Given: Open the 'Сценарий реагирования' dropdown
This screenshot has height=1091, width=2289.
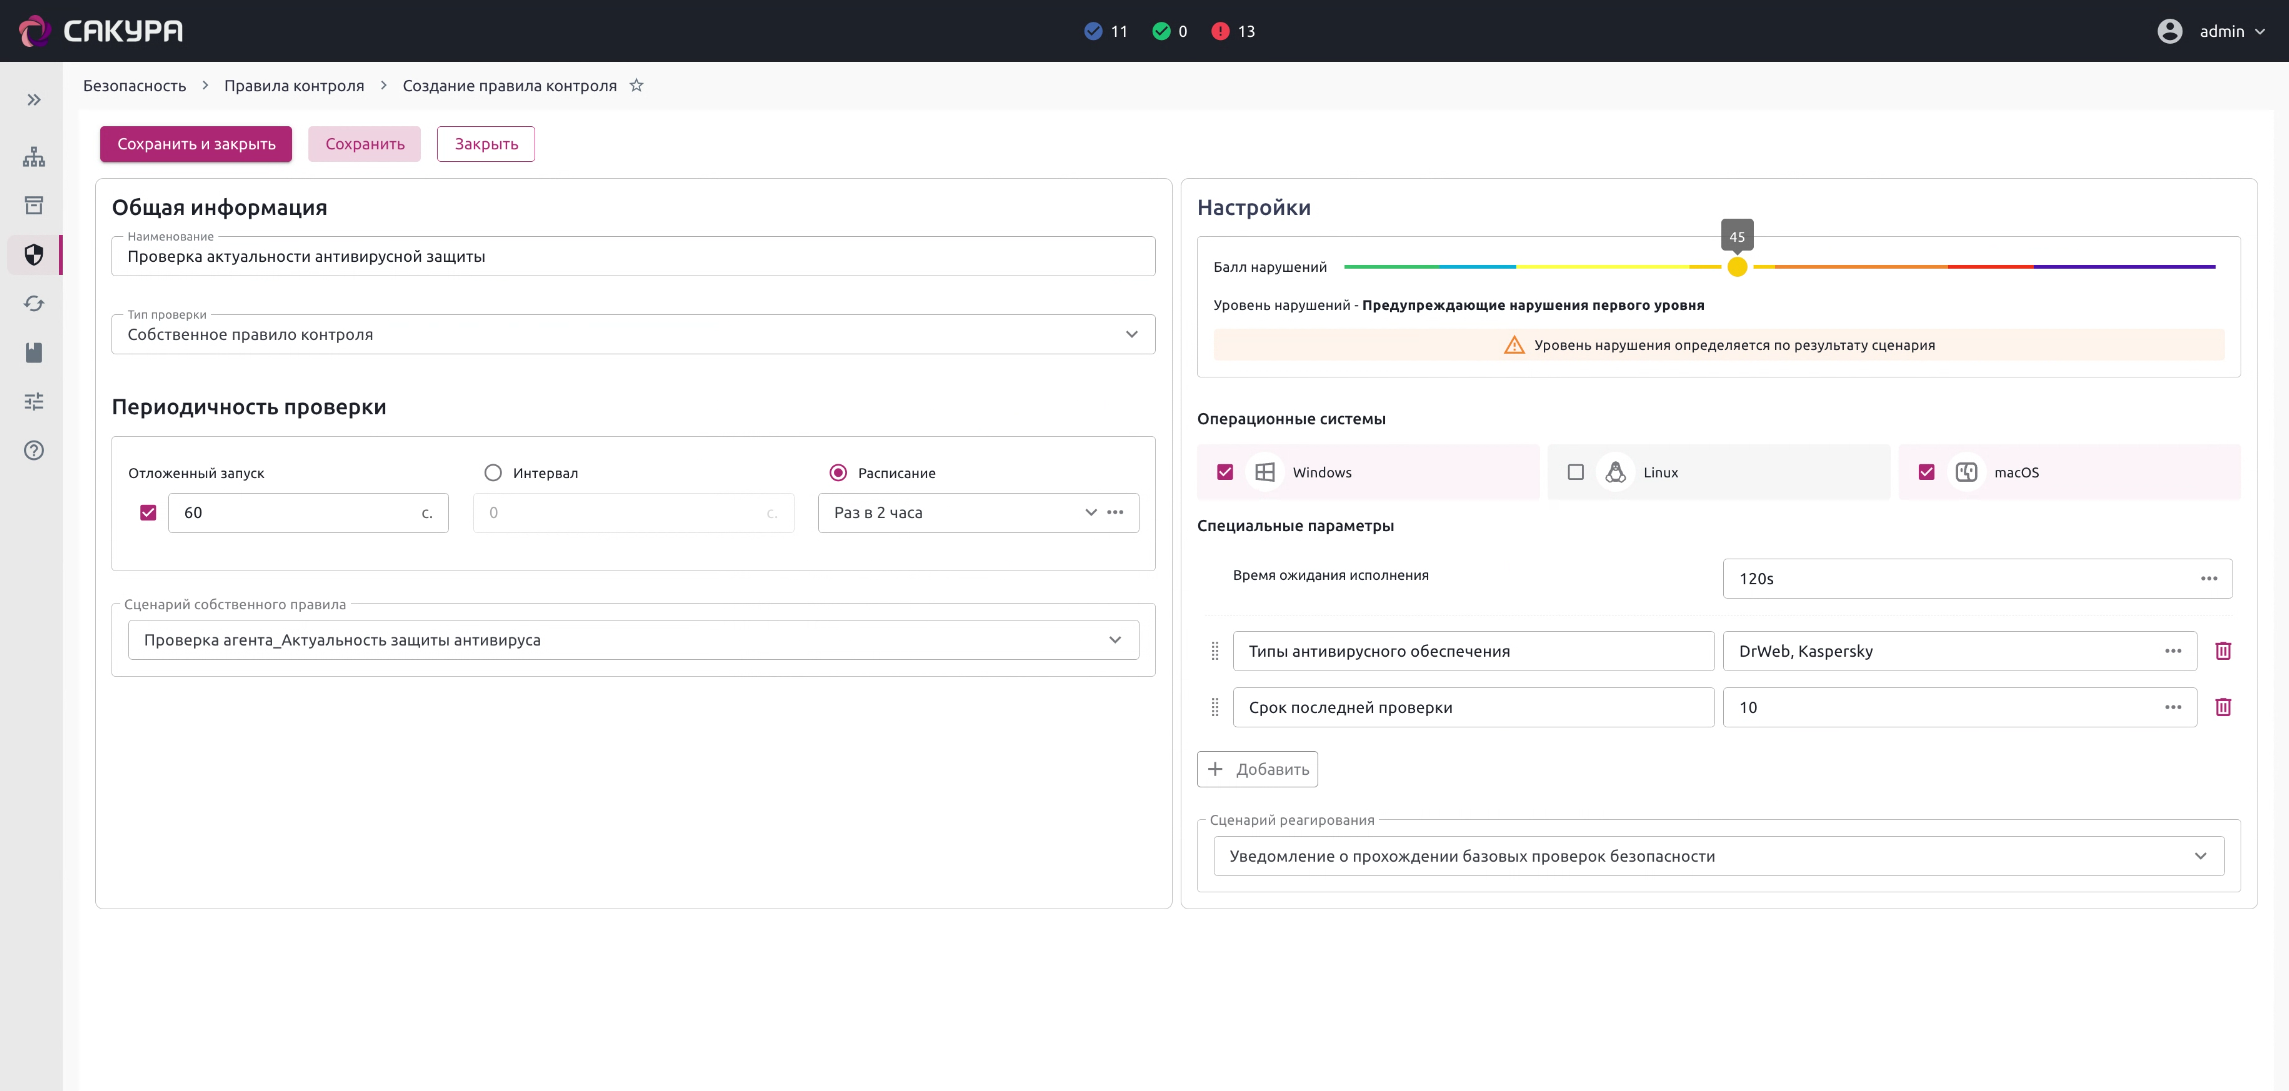Looking at the screenshot, I should pyautogui.click(x=2200, y=856).
